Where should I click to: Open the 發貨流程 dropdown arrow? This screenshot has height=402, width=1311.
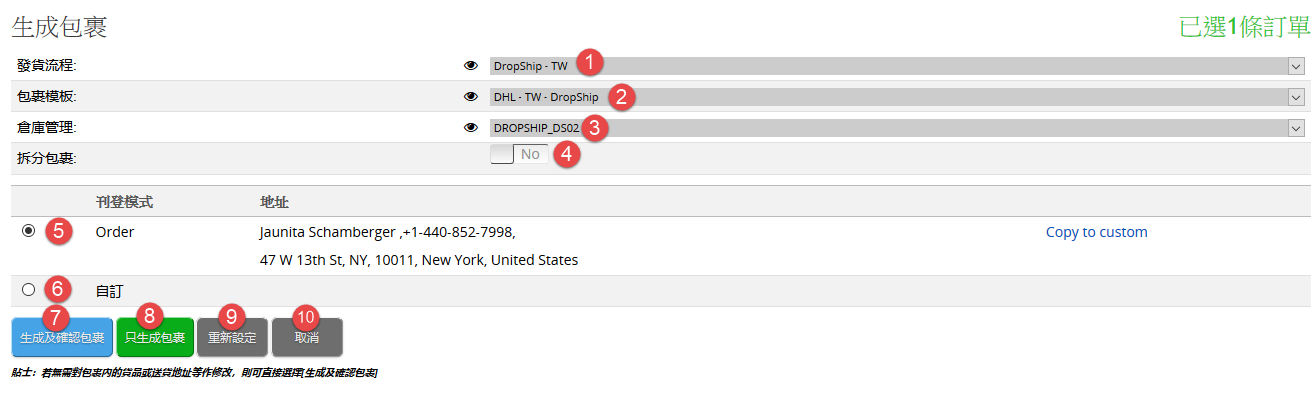1296,66
